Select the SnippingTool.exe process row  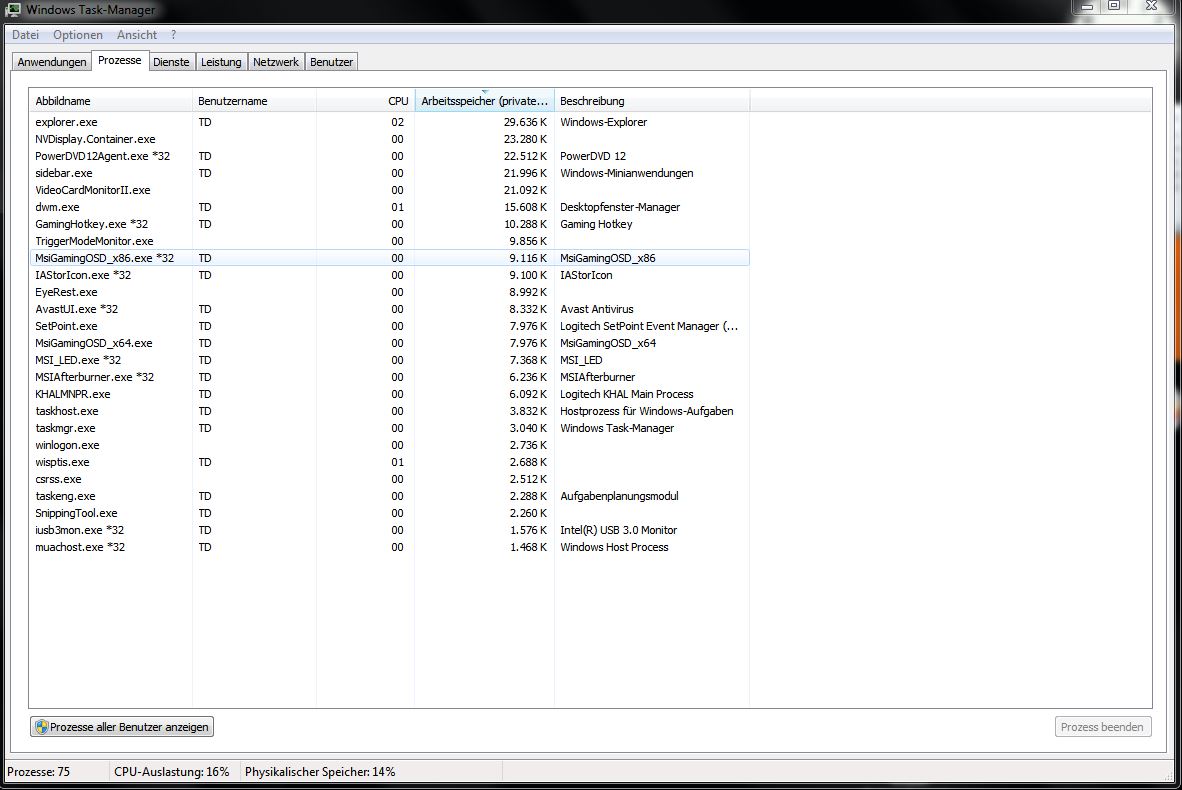[390, 513]
